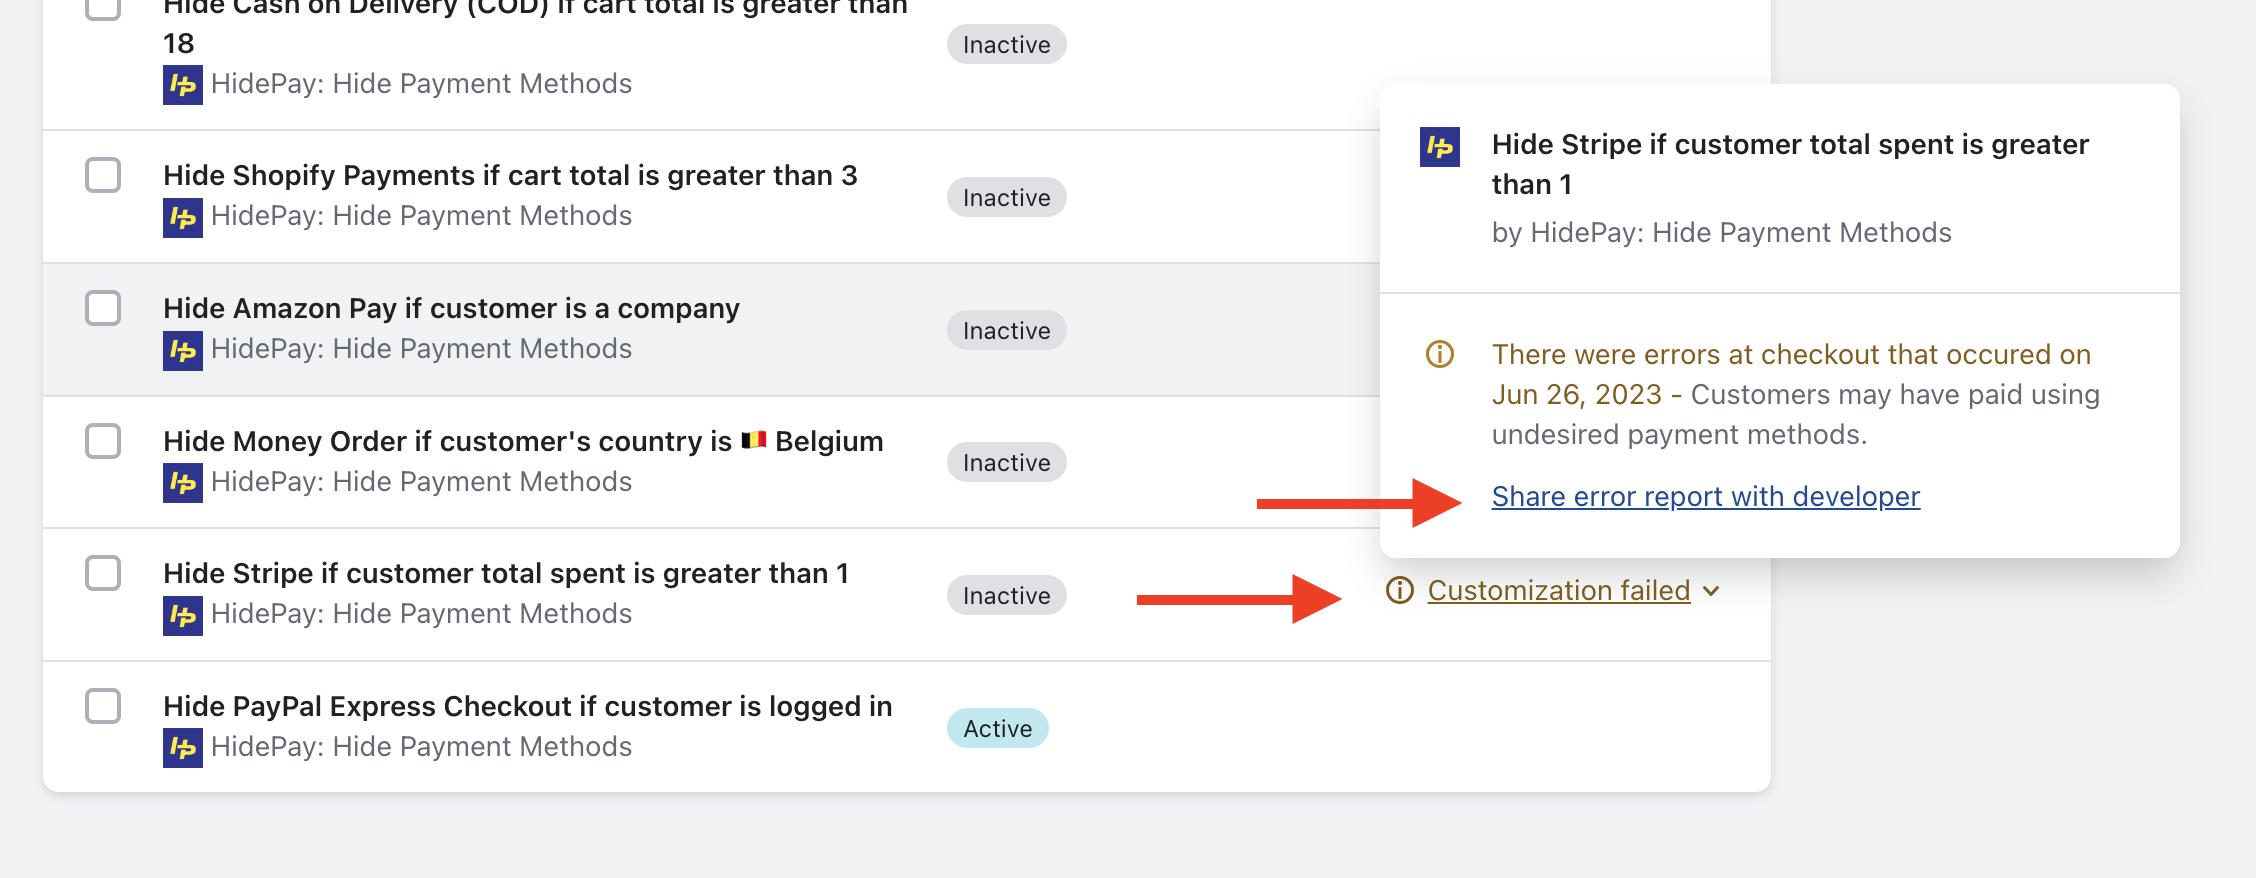
Task: Click Inactive badge on Shopify Payments row
Action: point(1007,197)
